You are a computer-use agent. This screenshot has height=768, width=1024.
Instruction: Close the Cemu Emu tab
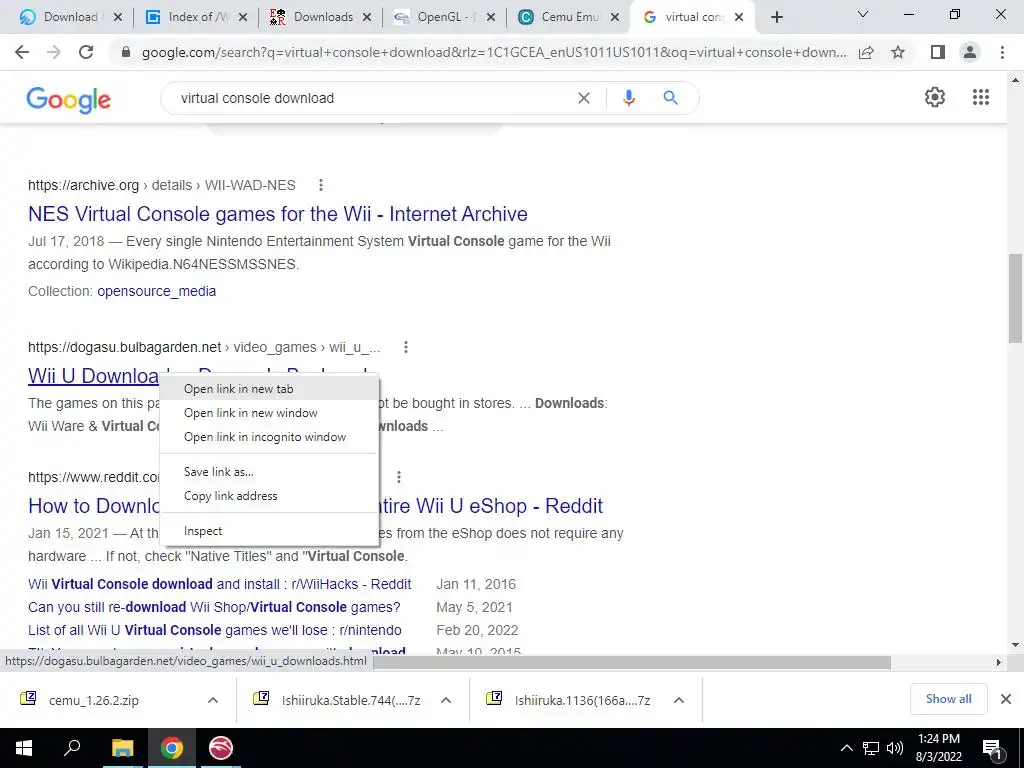(615, 17)
